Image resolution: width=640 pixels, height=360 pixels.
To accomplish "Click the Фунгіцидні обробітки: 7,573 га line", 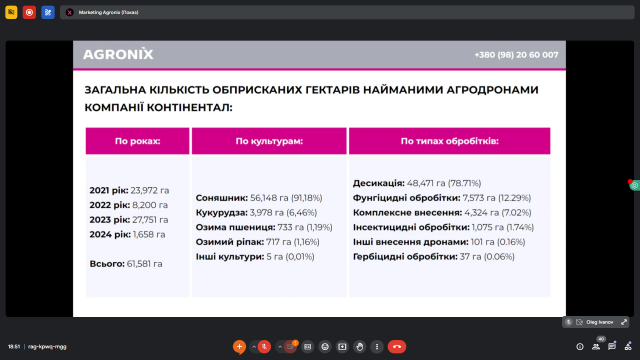I will [x=442, y=198].
